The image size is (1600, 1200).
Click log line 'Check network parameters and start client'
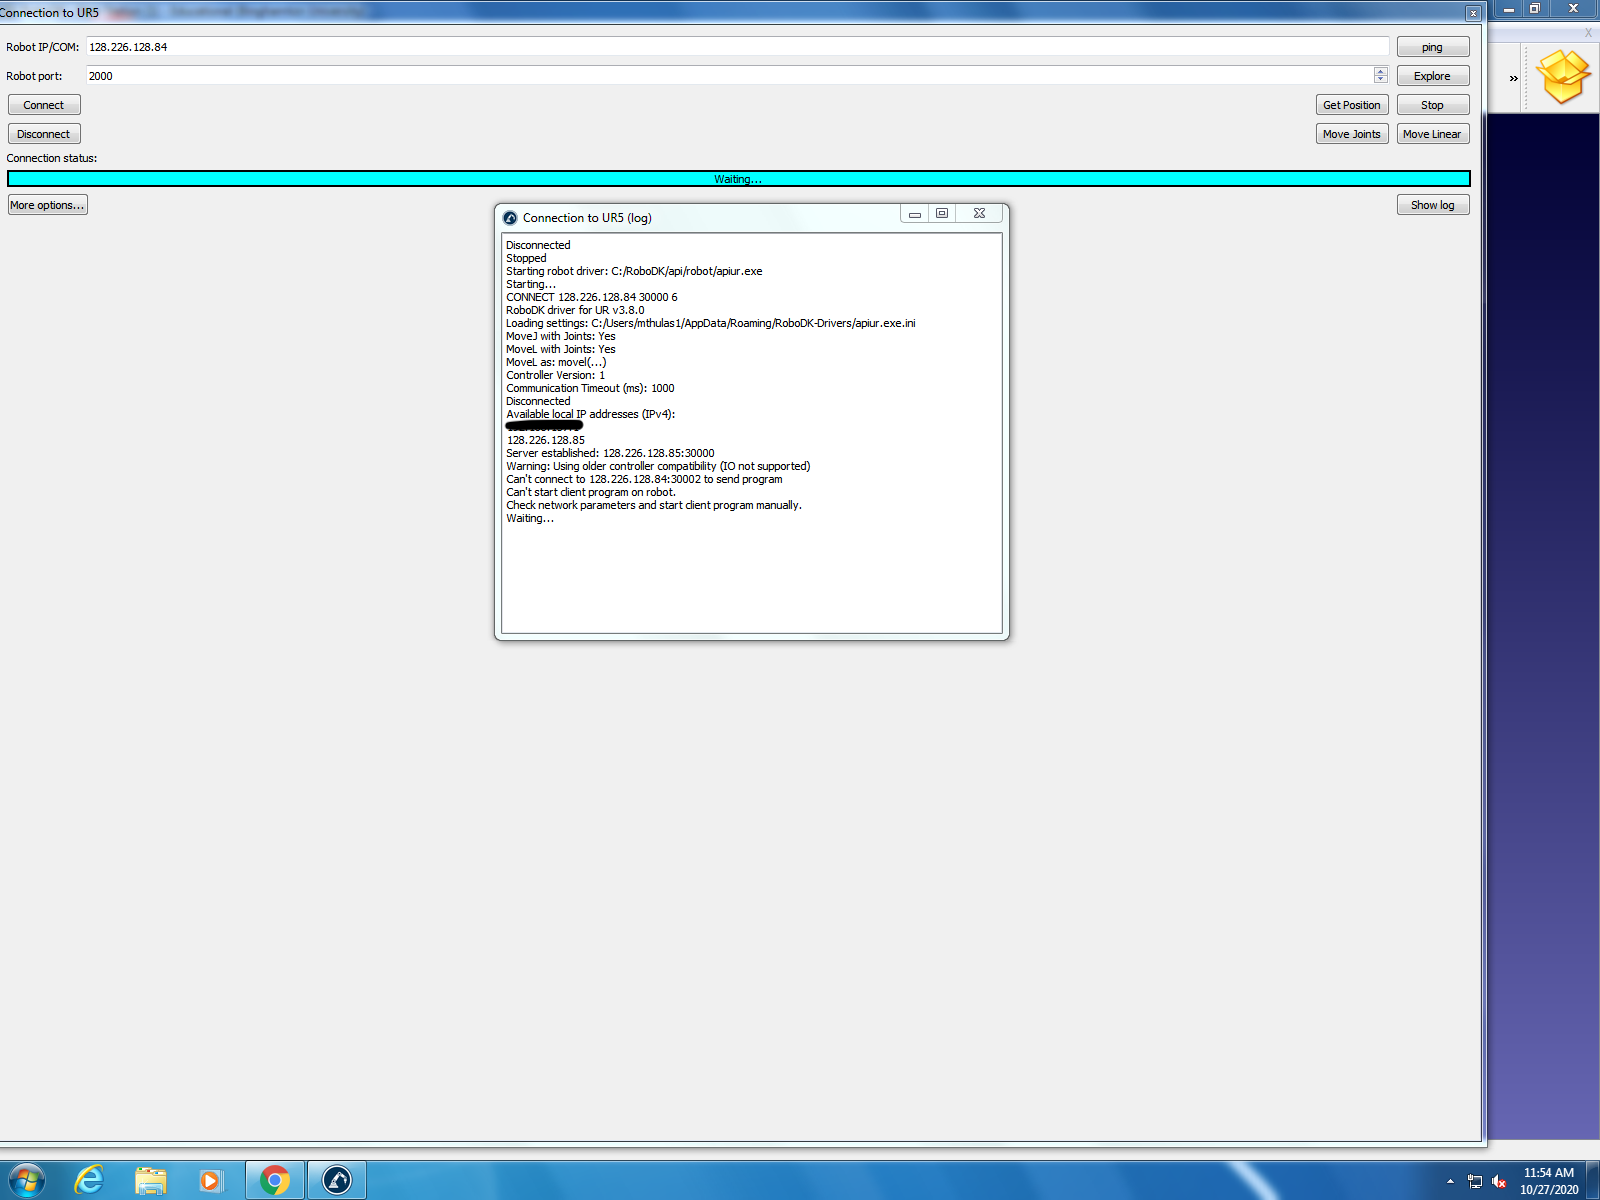click(x=654, y=505)
